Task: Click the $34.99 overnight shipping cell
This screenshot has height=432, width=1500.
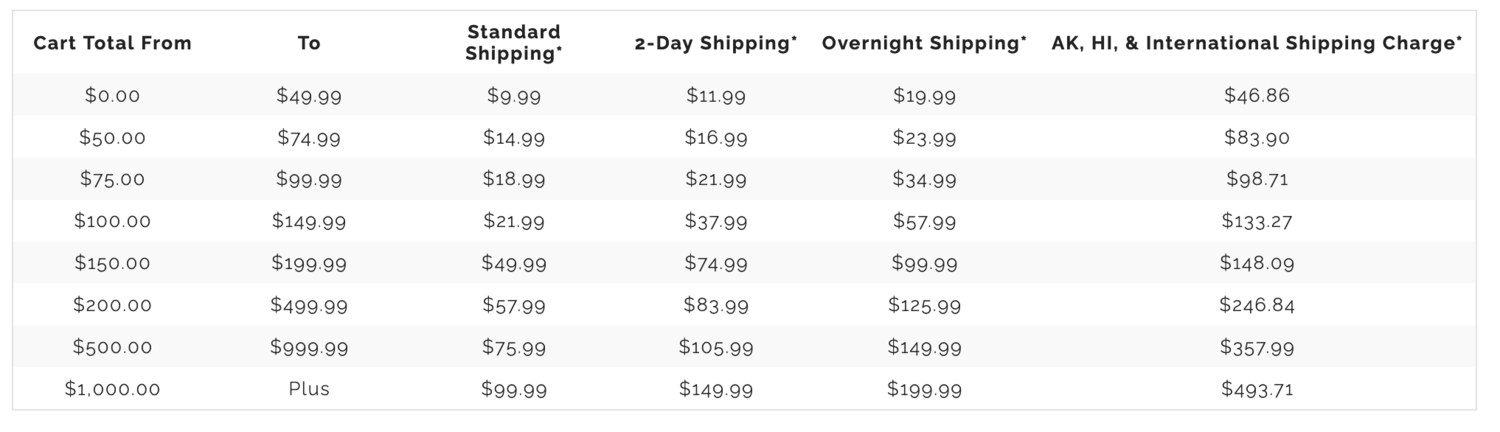Action: (x=924, y=180)
